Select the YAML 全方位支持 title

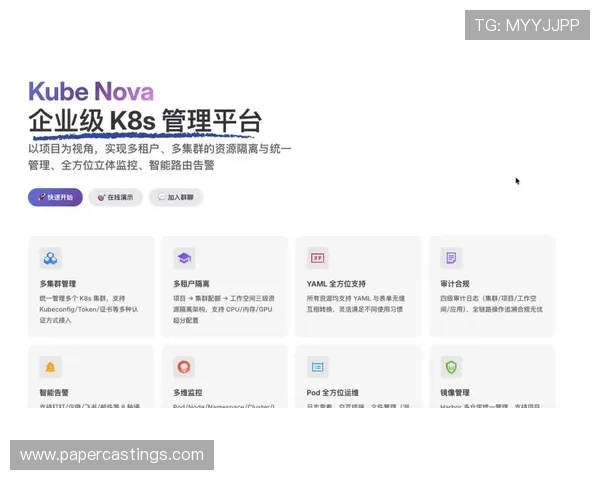pos(336,284)
